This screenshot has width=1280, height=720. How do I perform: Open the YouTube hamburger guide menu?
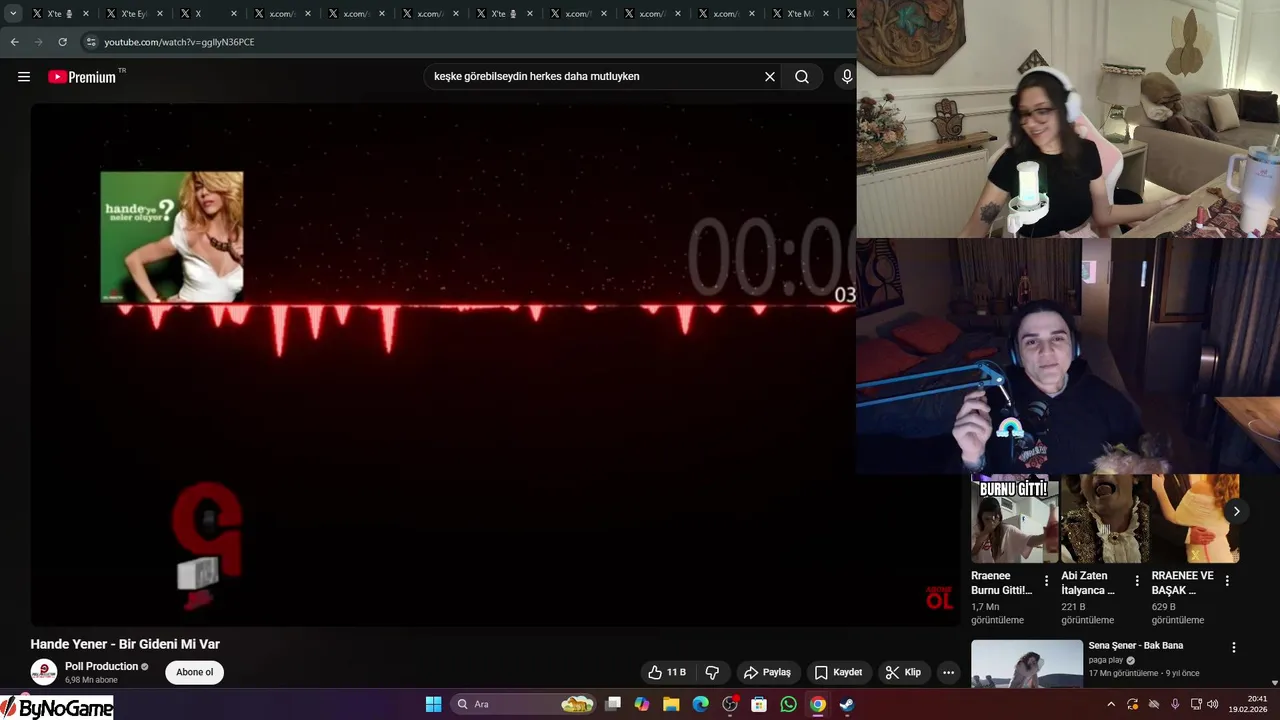(24, 77)
